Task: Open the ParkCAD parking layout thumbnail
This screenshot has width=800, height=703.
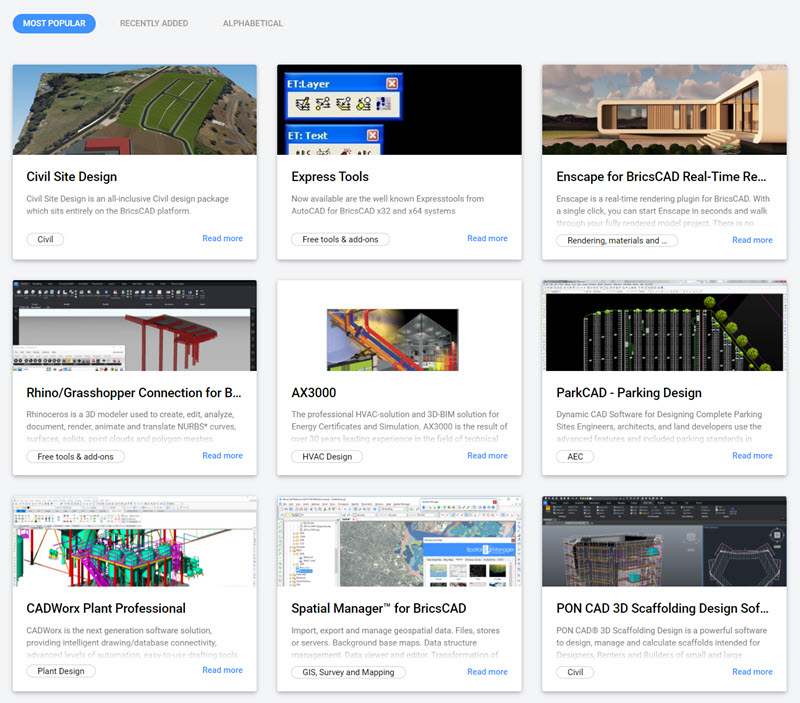Action: click(664, 325)
